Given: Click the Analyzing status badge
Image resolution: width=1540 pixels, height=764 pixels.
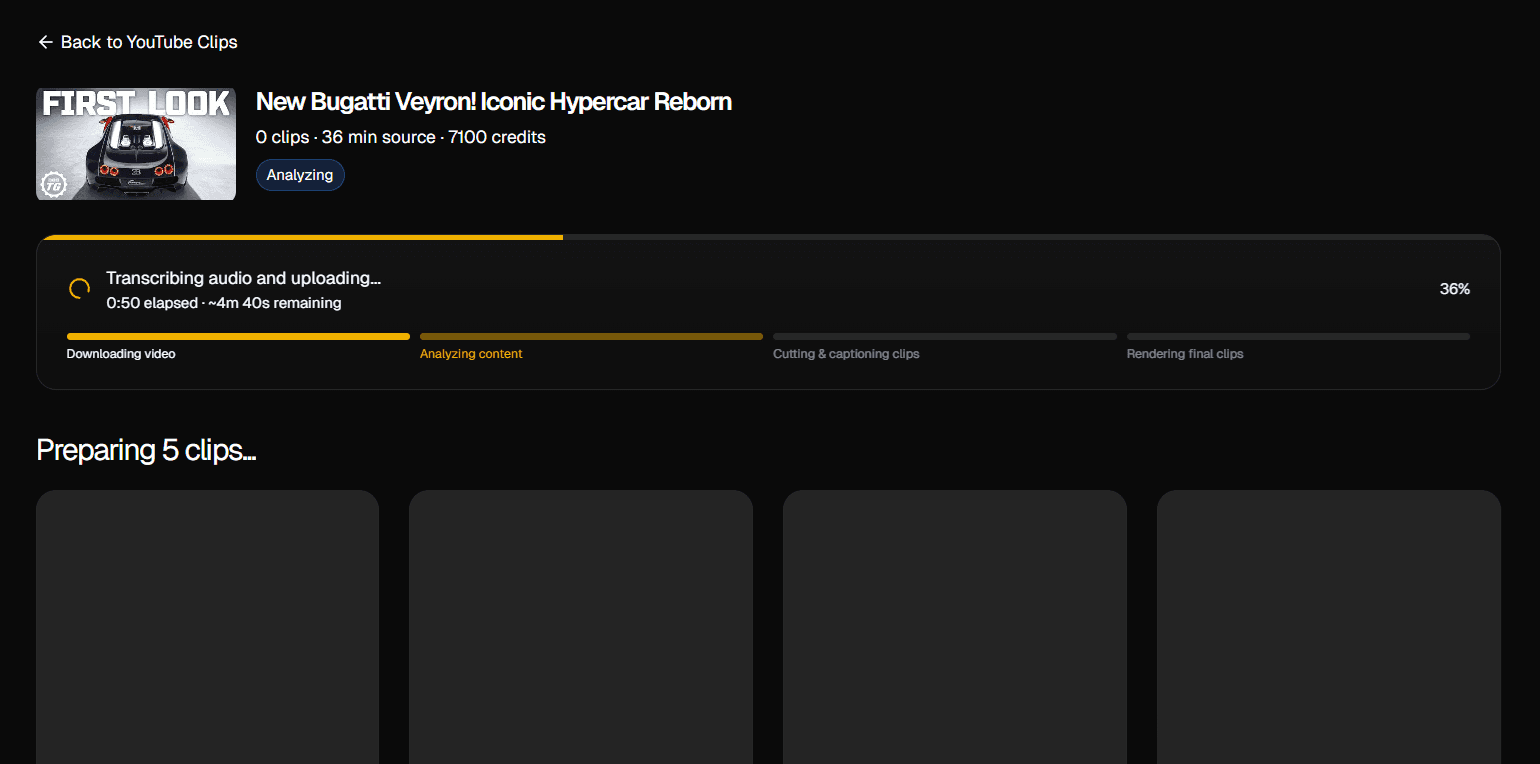Looking at the screenshot, I should pos(300,175).
